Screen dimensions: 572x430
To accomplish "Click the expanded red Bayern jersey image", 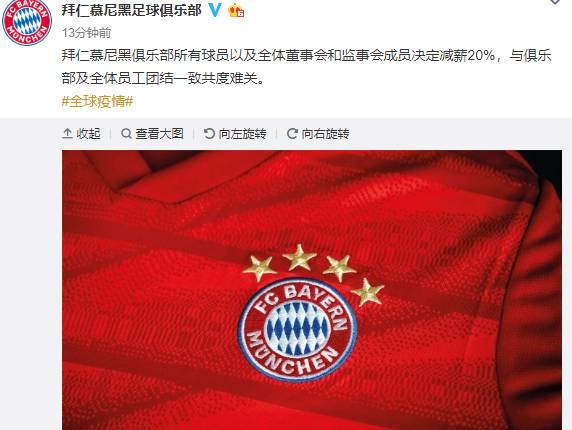I will click(312, 290).
